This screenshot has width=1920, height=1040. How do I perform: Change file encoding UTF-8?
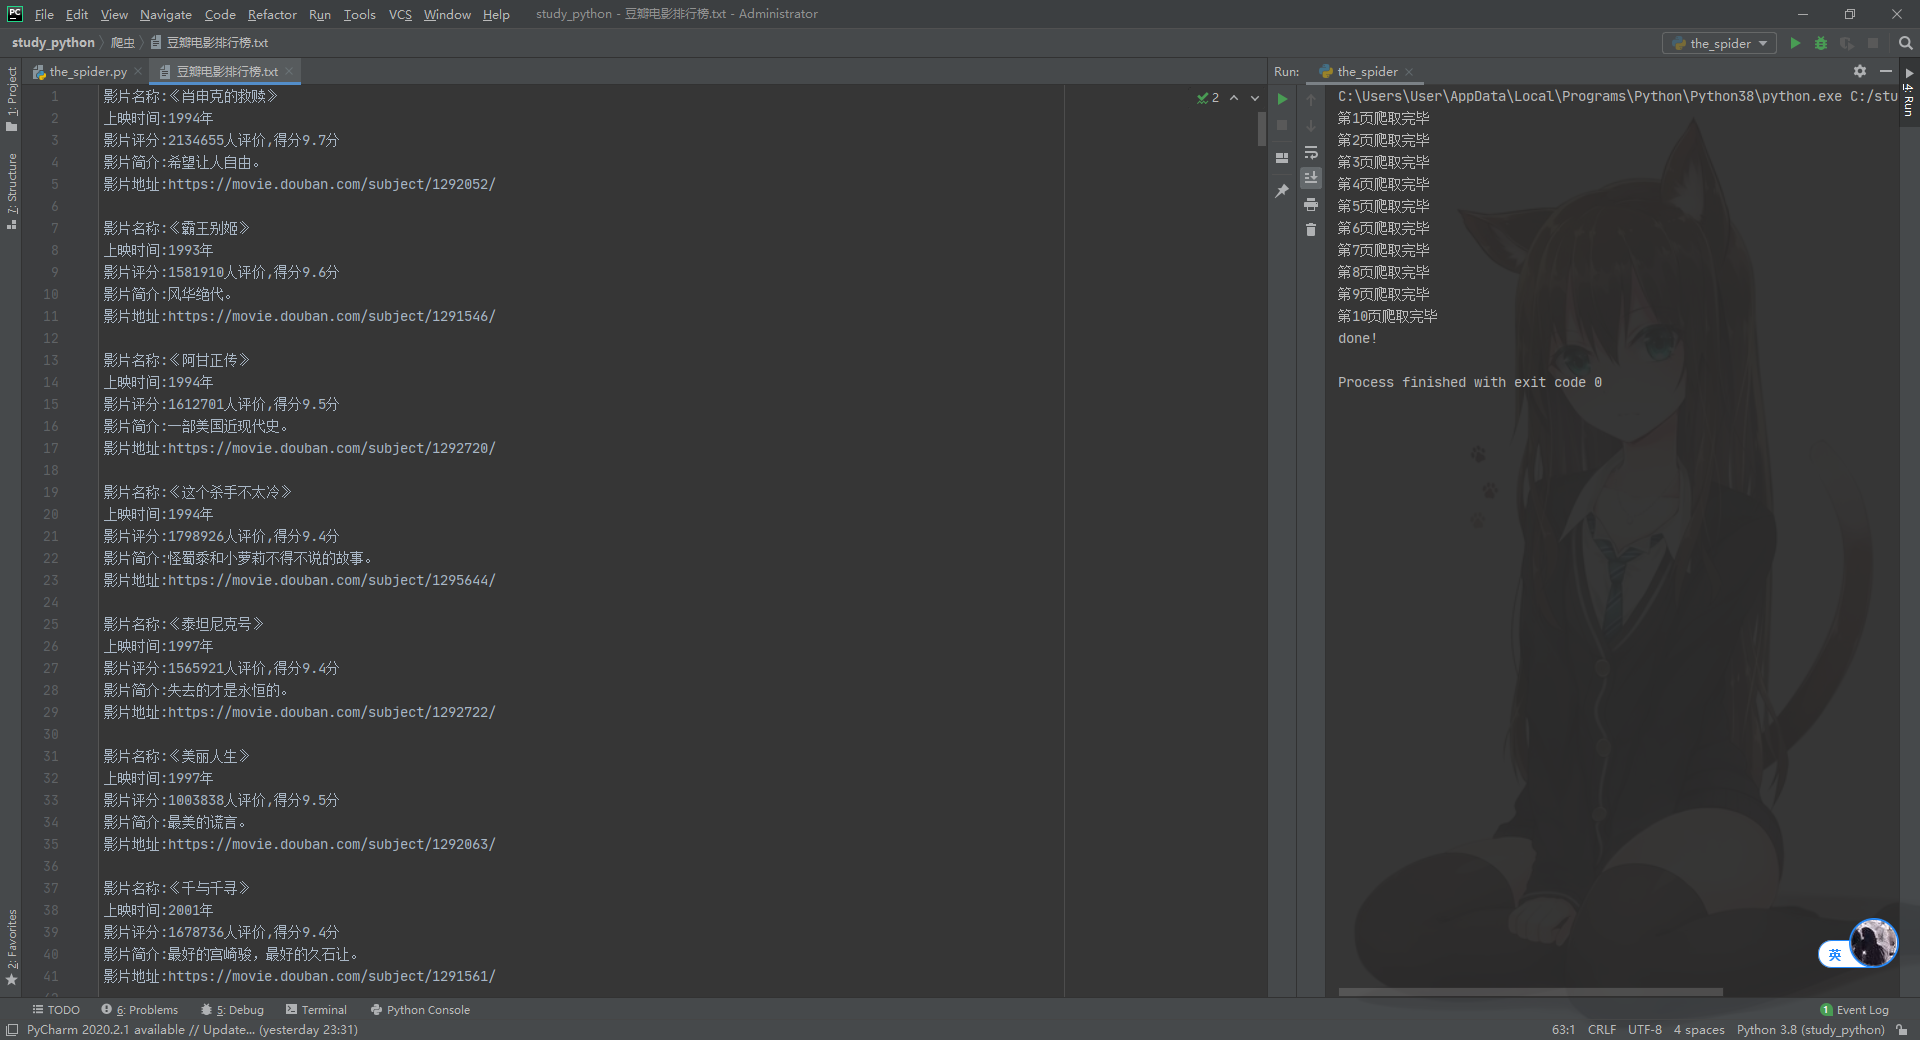tap(1645, 1030)
